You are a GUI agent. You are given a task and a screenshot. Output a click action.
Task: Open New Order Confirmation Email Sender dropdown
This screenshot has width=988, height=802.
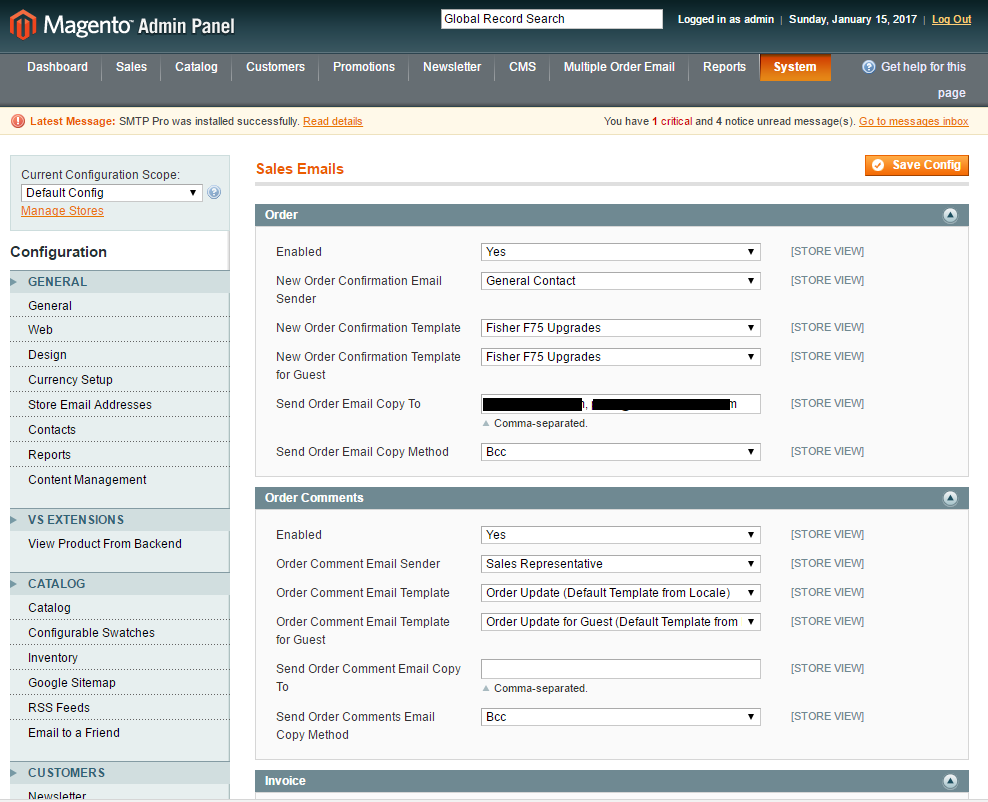(x=620, y=281)
